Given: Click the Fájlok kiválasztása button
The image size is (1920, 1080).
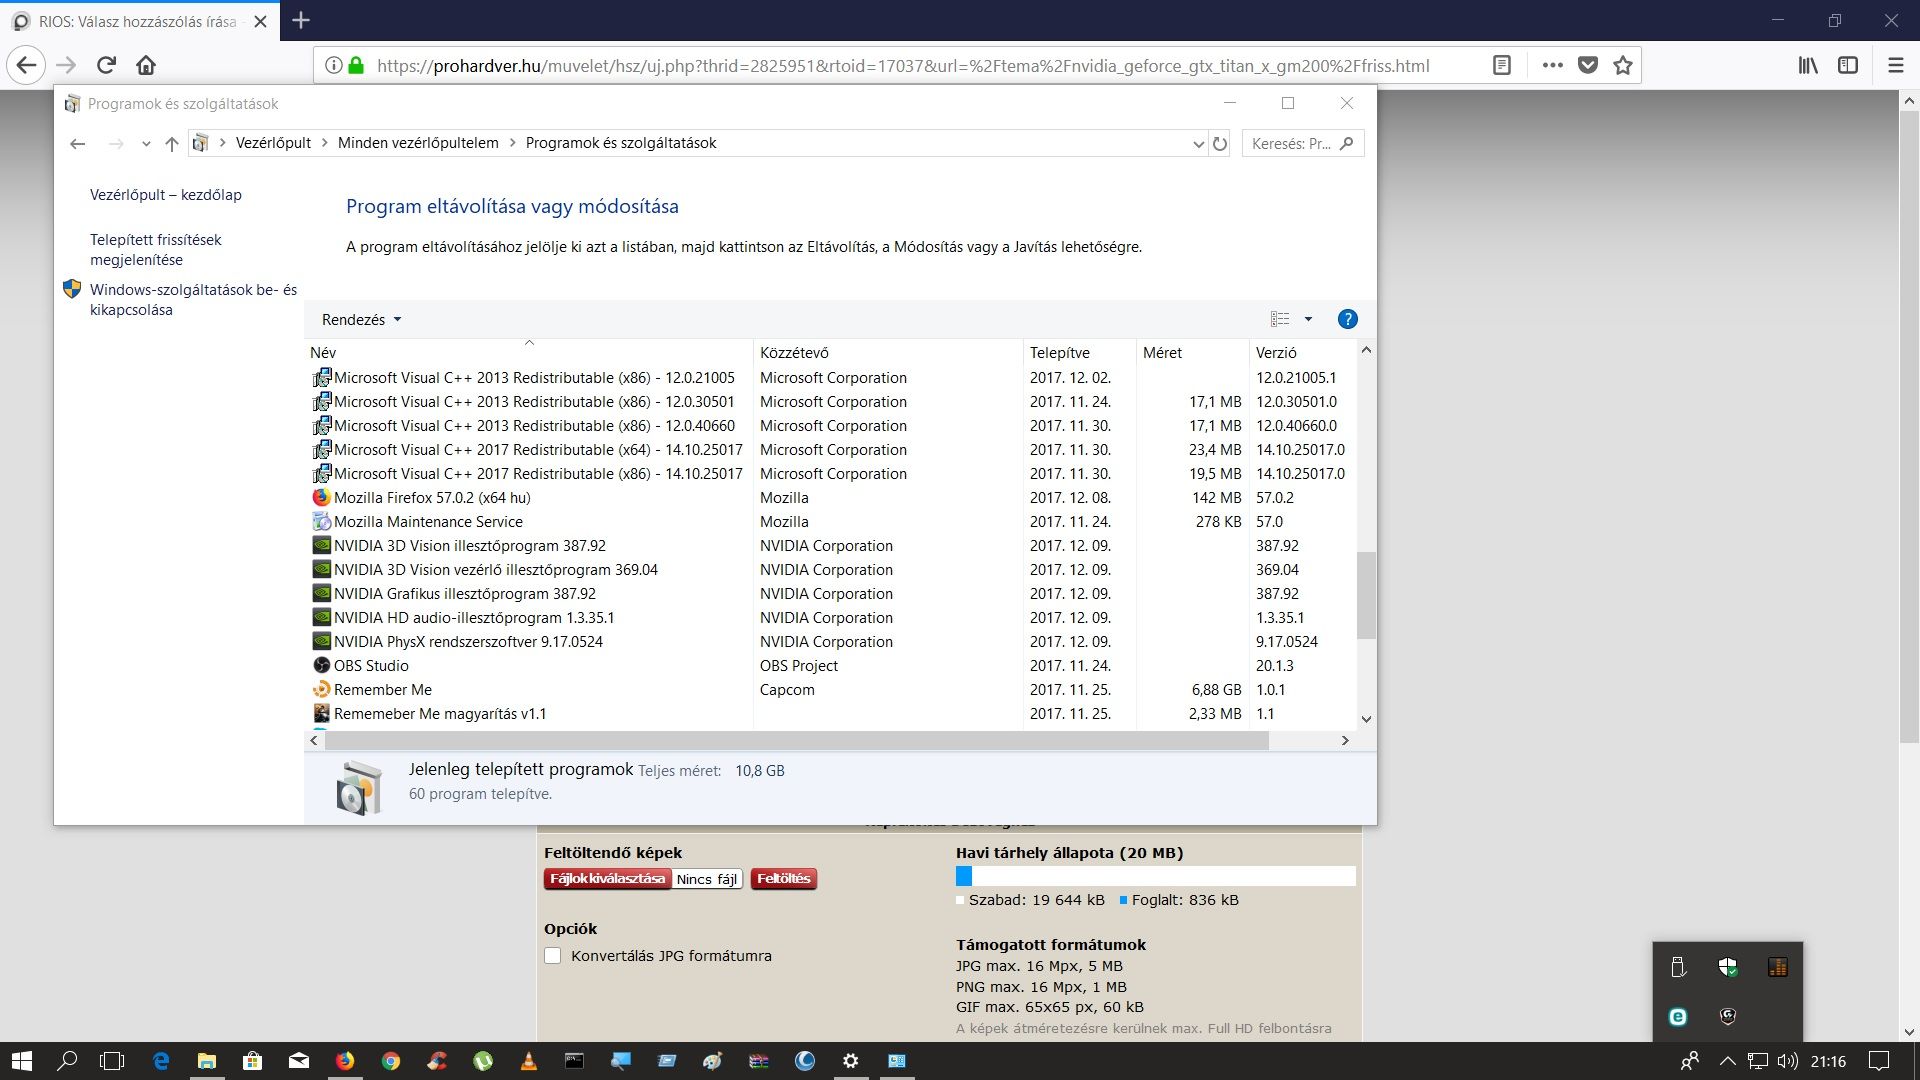Looking at the screenshot, I should tap(607, 879).
